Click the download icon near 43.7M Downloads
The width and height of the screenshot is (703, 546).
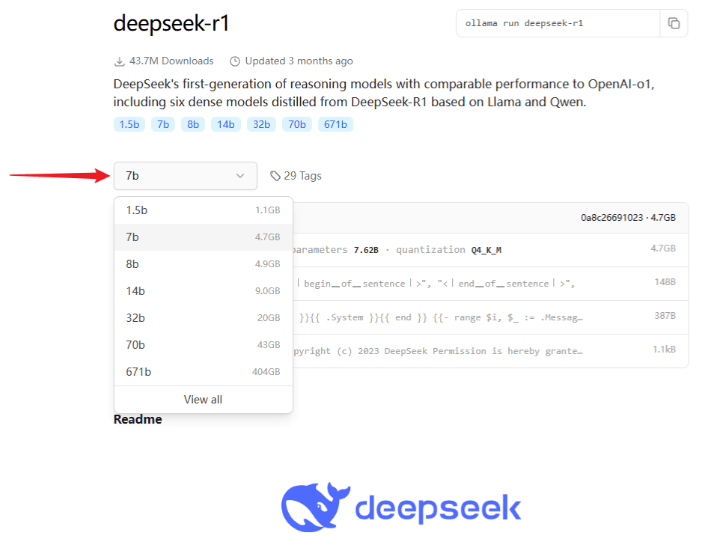pyautogui.click(x=120, y=60)
